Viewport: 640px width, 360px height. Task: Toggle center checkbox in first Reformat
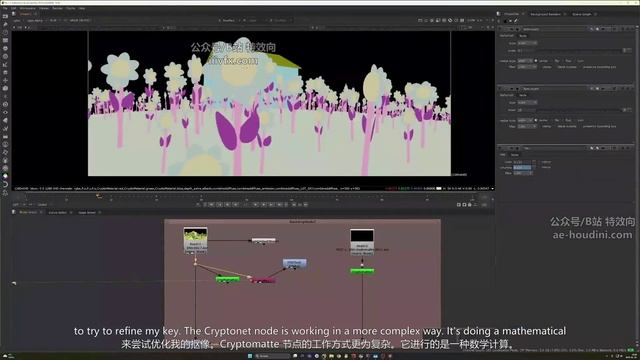tap(536, 61)
